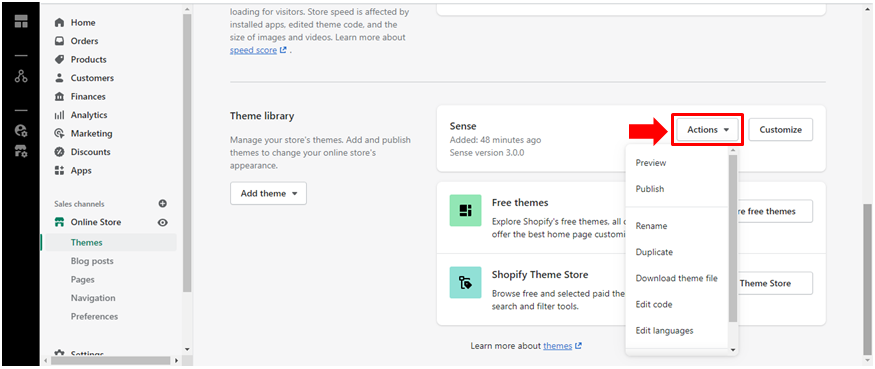This screenshot has height=369, width=875.
Task: Click the Analytics bar chart icon
Action: pos(59,115)
